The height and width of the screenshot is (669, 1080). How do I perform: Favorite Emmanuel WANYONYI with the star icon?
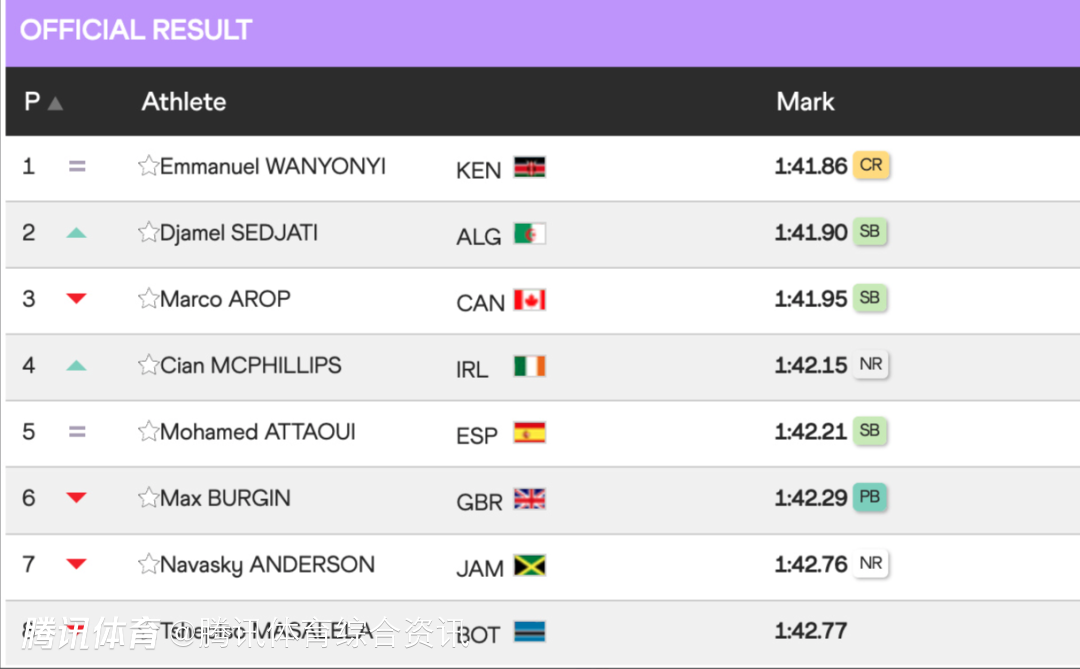(x=148, y=166)
